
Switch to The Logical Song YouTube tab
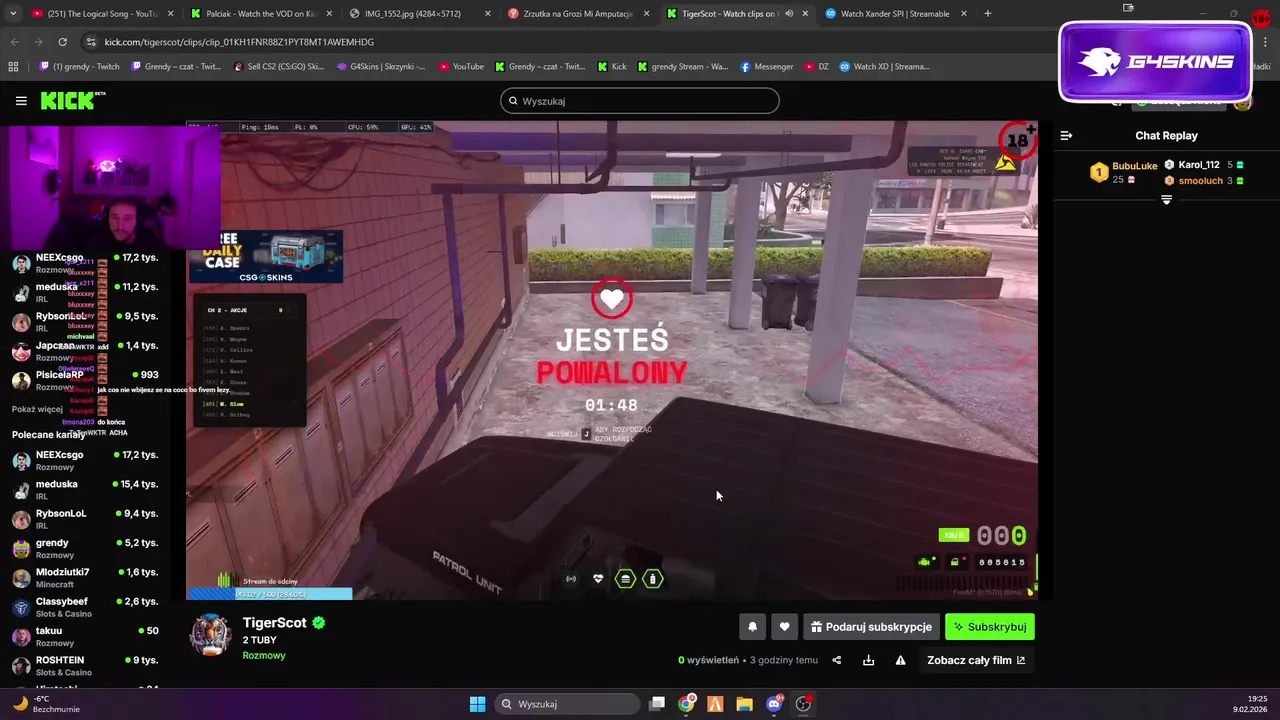point(103,14)
